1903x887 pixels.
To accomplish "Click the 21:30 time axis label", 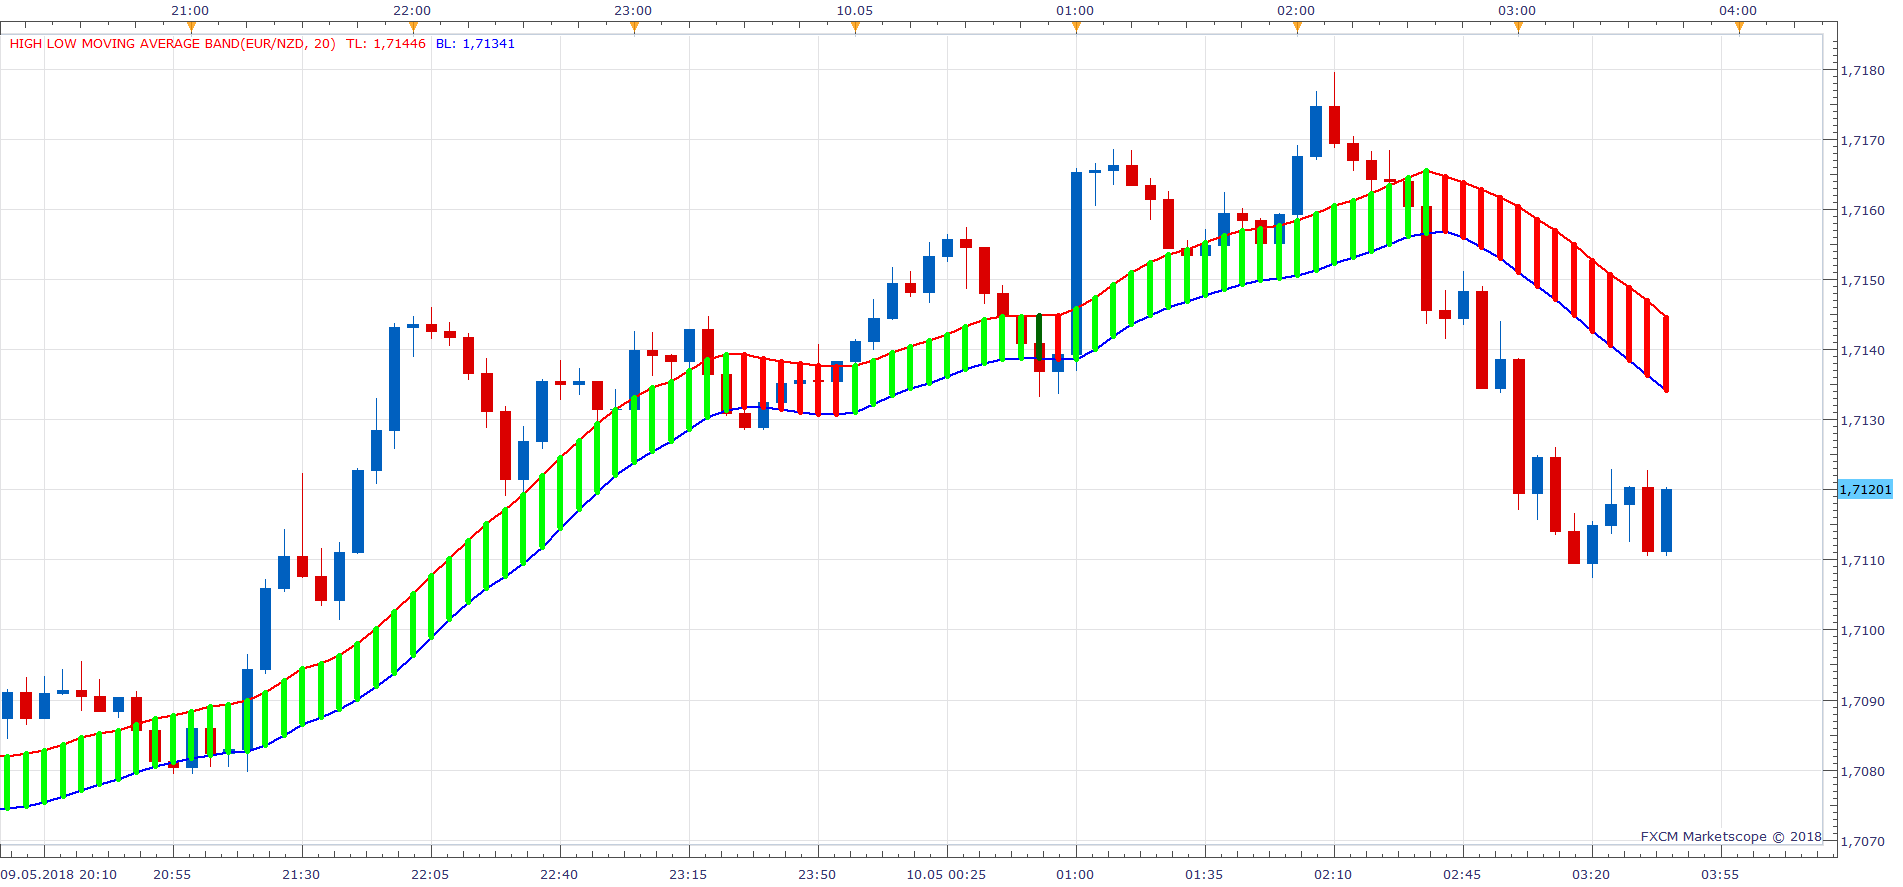I will (301, 875).
